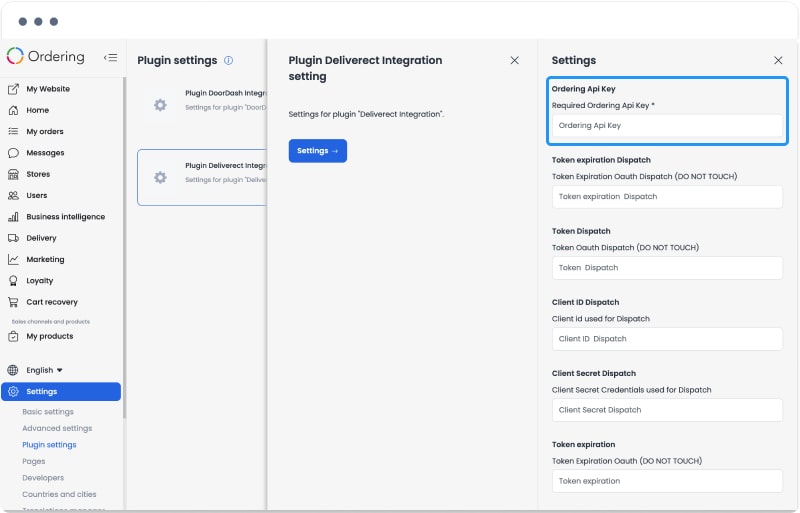Select Plugin DoorDash Integration card

[202, 105]
